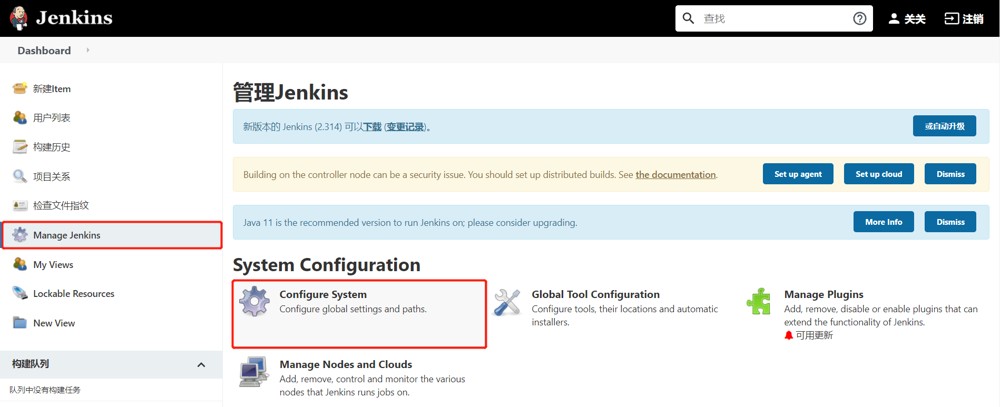Click the System Configuration section heading
The height and width of the screenshot is (407, 1000).
327,265
